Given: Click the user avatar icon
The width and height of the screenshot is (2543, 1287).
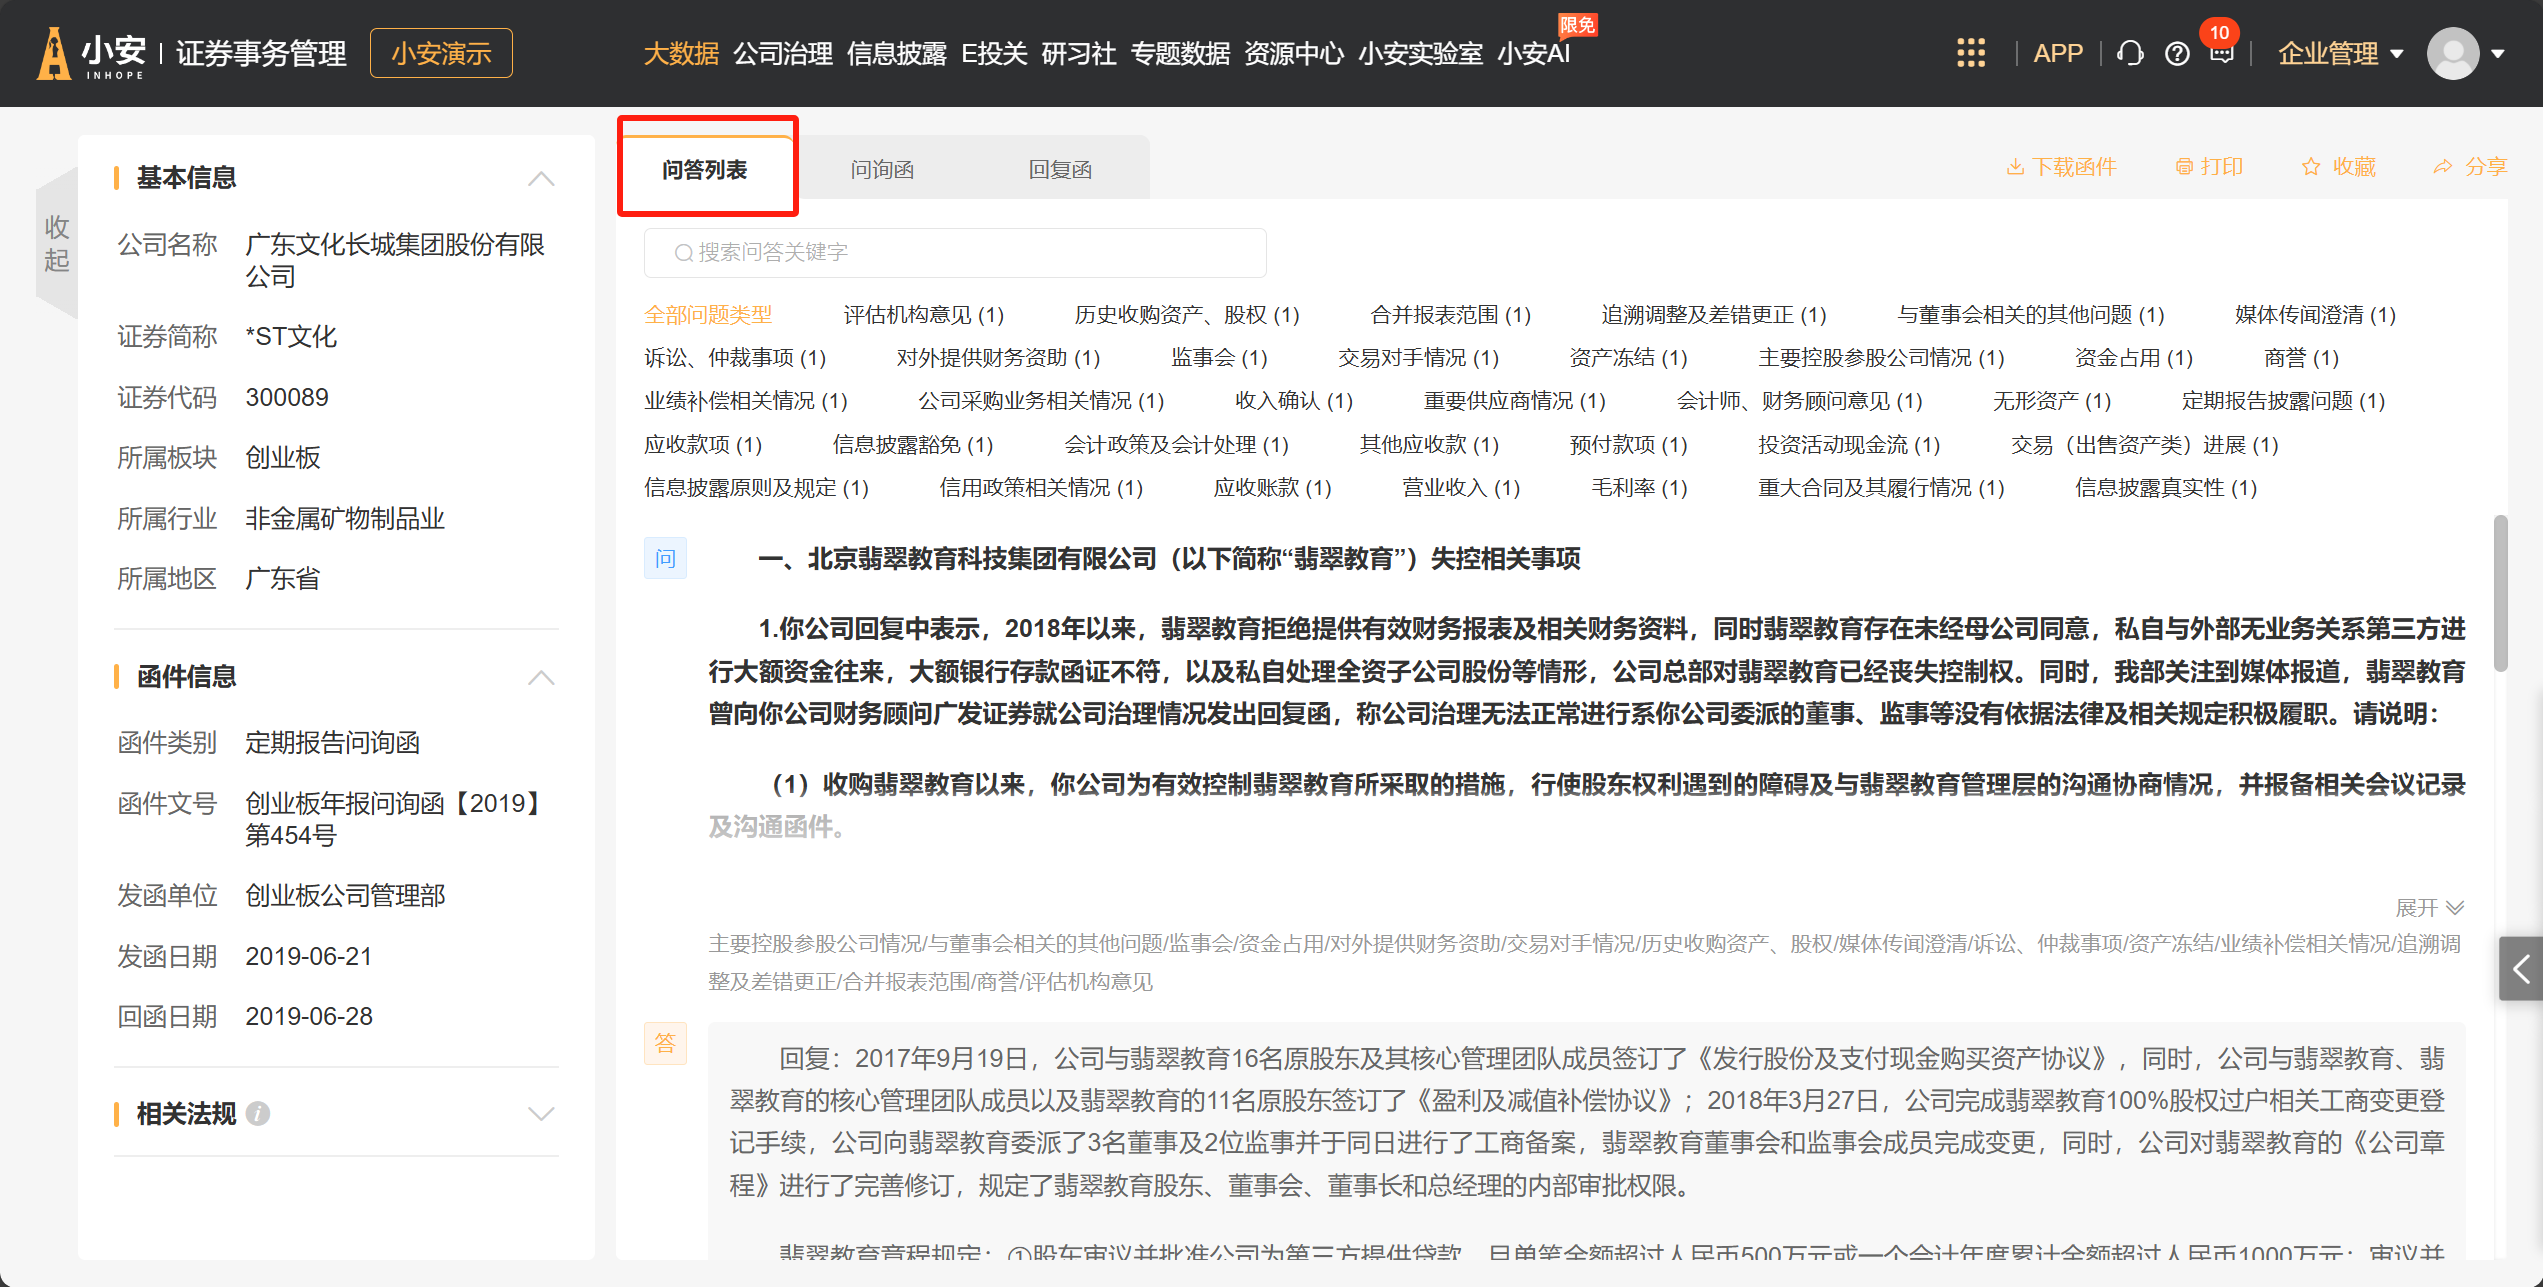Looking at the screenshot, I should pyautogui.click(x=2453, y=53).
